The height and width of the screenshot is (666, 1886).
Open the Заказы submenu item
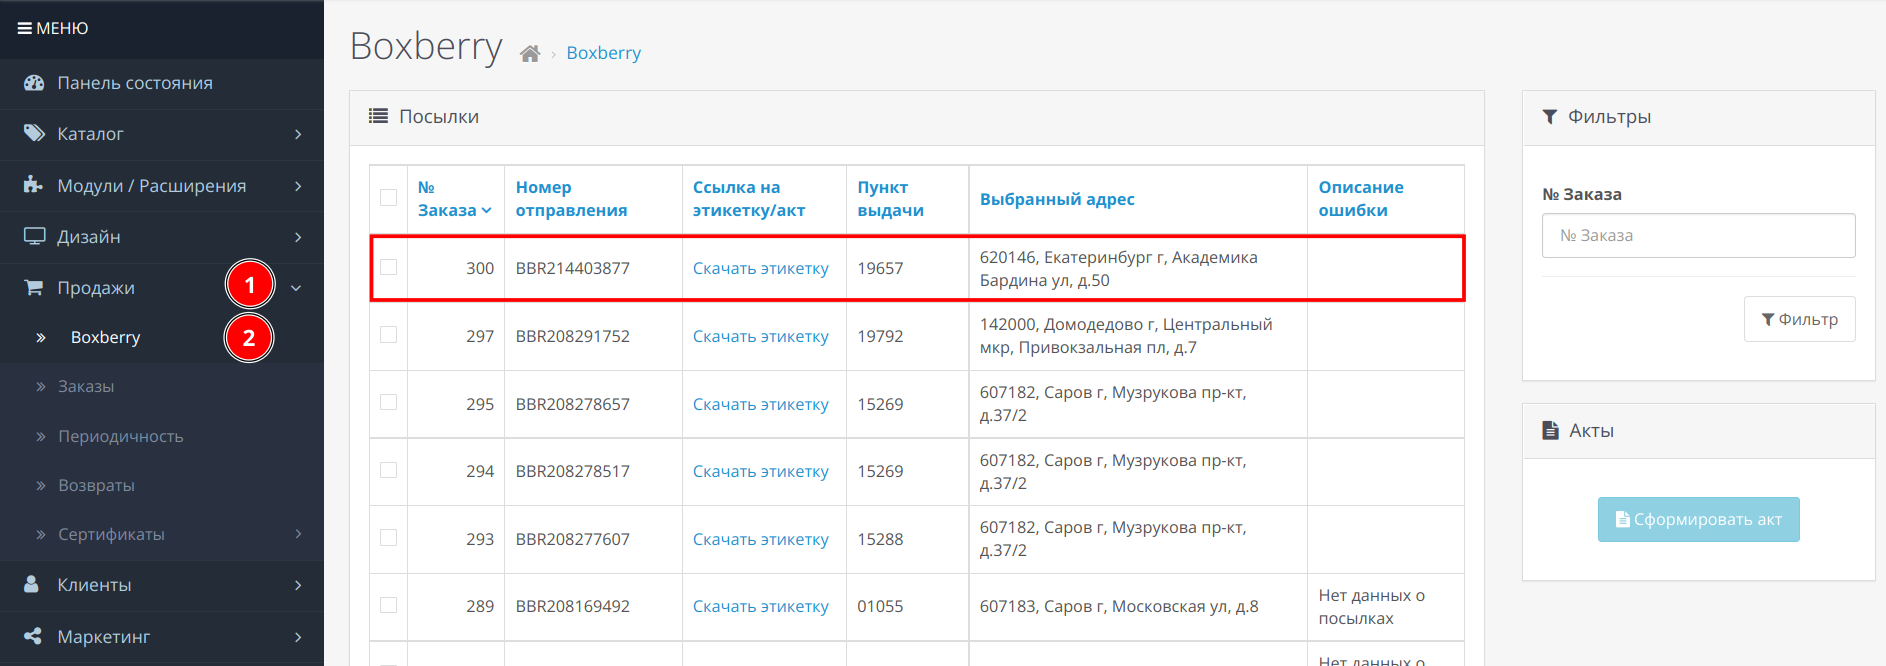pos(86,386)
